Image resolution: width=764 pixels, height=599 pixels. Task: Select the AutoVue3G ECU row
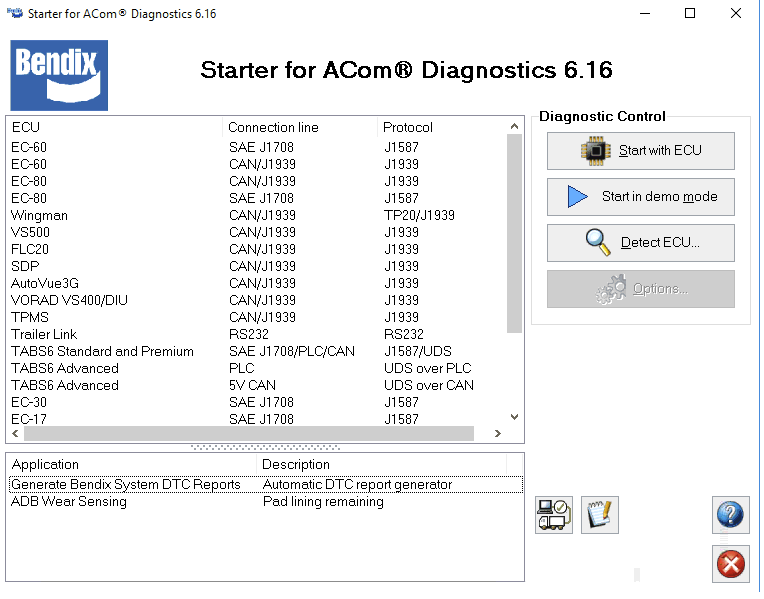click(x=257, y=283)
